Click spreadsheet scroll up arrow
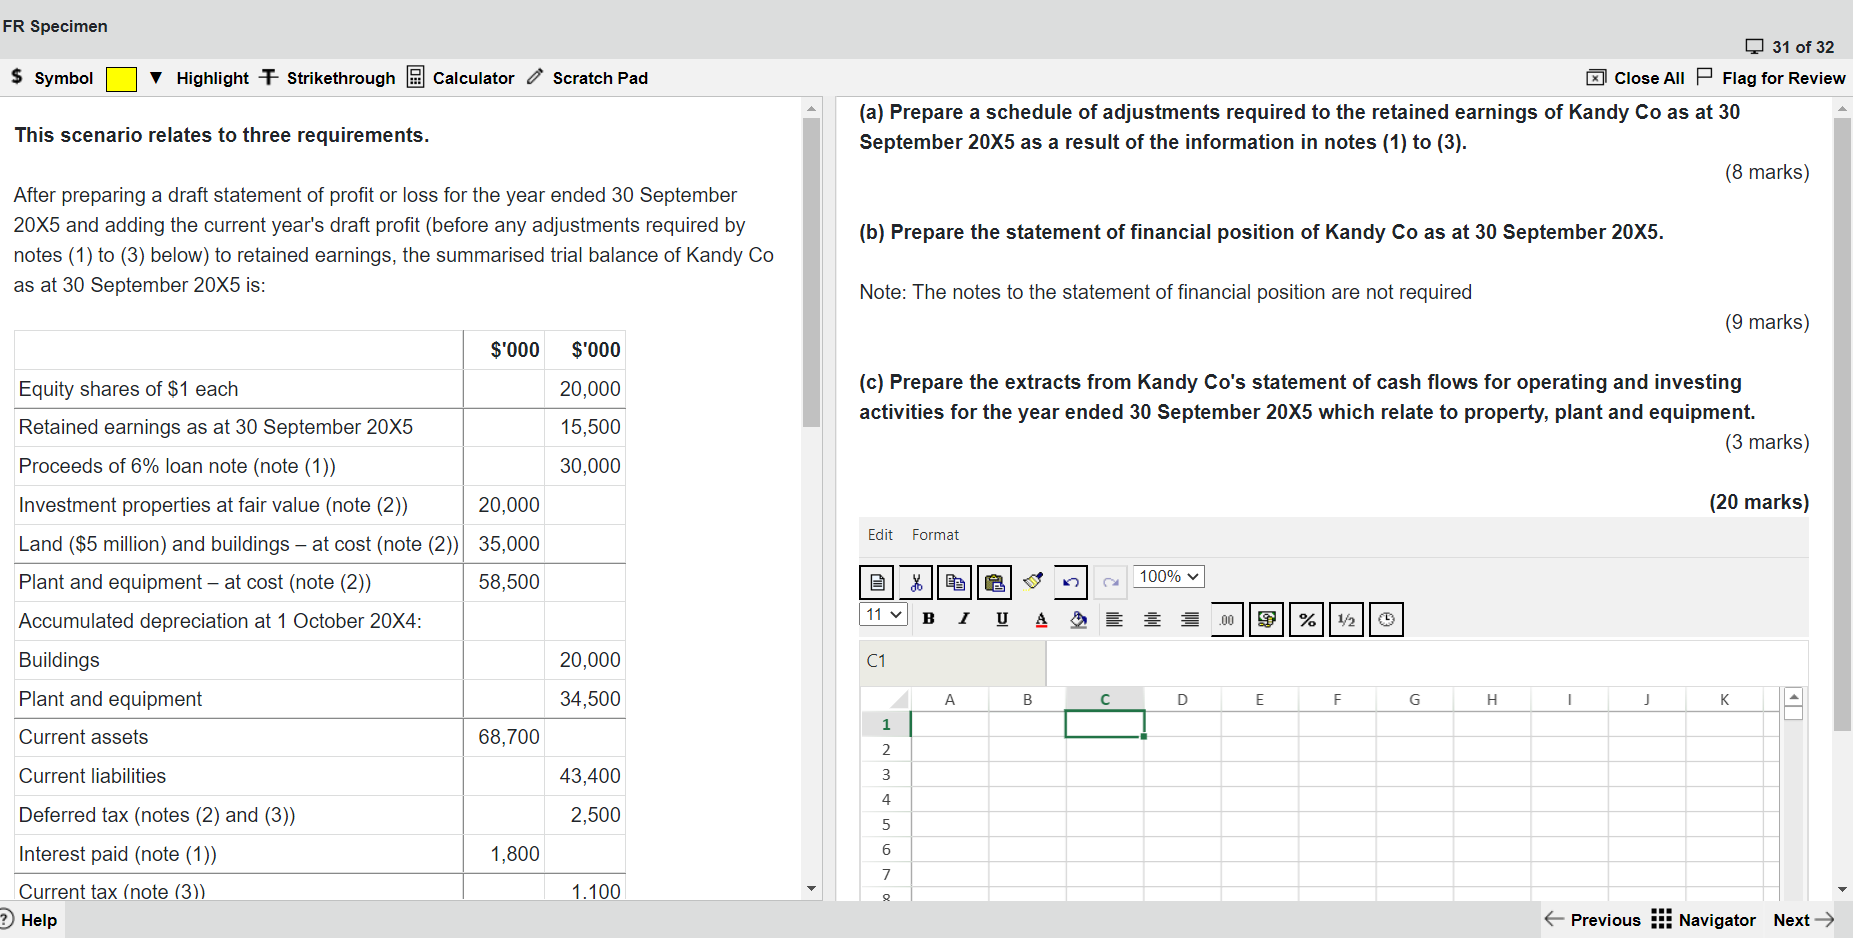The height and width of the screenshot is (938, 1853). click(x=1794, y=696)
